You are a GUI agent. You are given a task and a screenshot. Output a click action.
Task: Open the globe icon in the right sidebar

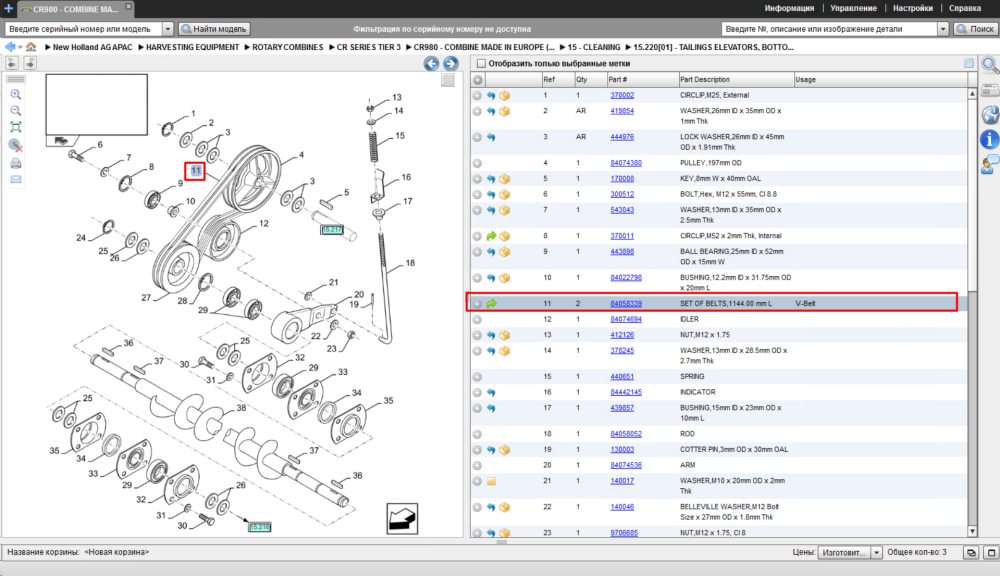click(x=990, y=115)
